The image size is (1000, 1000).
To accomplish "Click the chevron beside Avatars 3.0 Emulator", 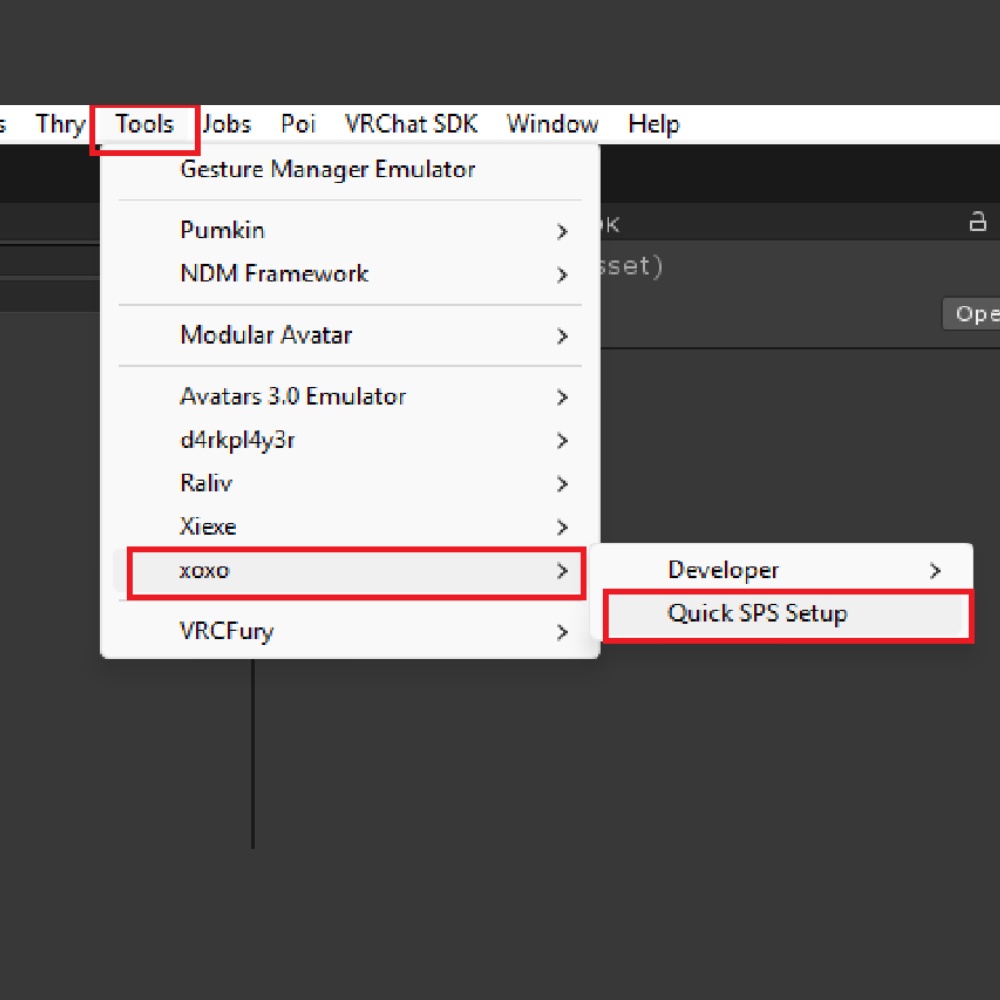I will (562, 397).
